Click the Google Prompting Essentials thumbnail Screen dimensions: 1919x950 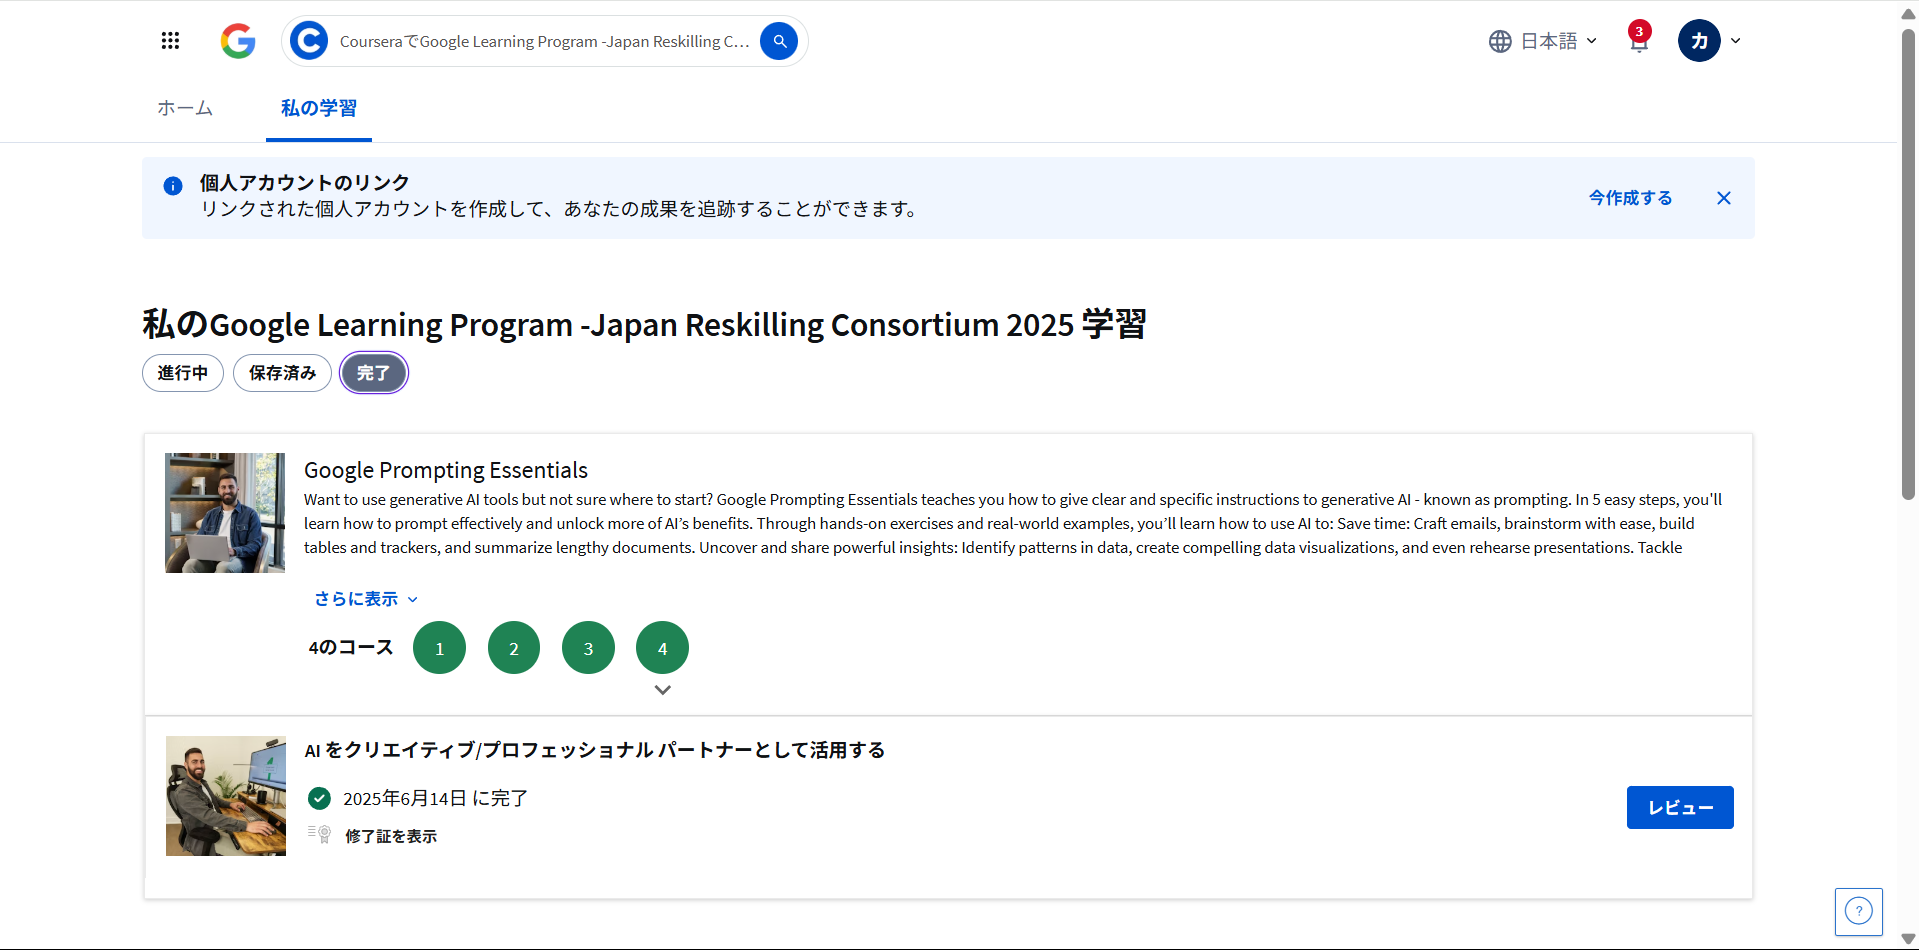[x=225, y=513]
